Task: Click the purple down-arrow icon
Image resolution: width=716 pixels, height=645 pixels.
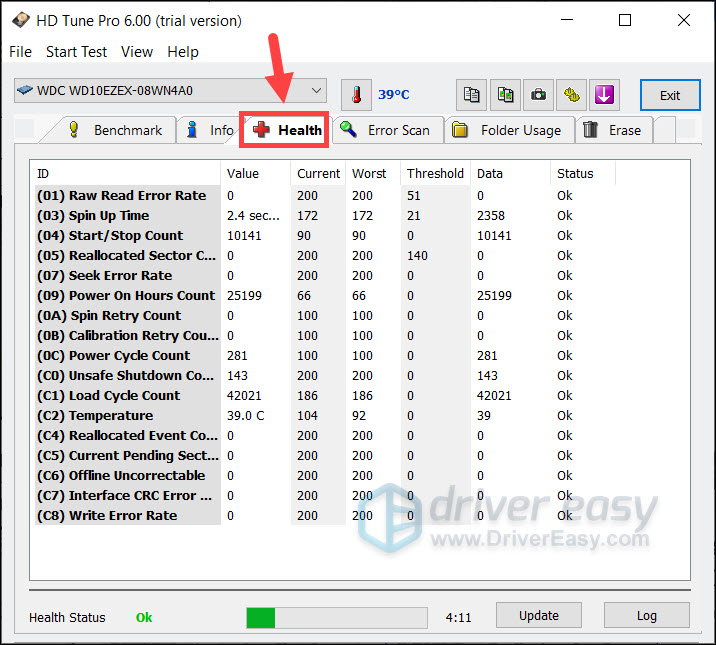Action: coord(604,95)
